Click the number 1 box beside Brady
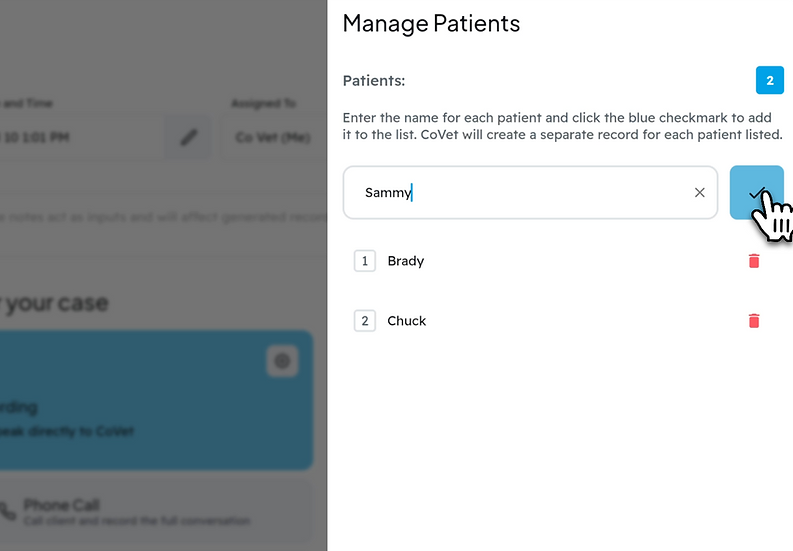Screen dimensions: 793x551 pos(365,261)
